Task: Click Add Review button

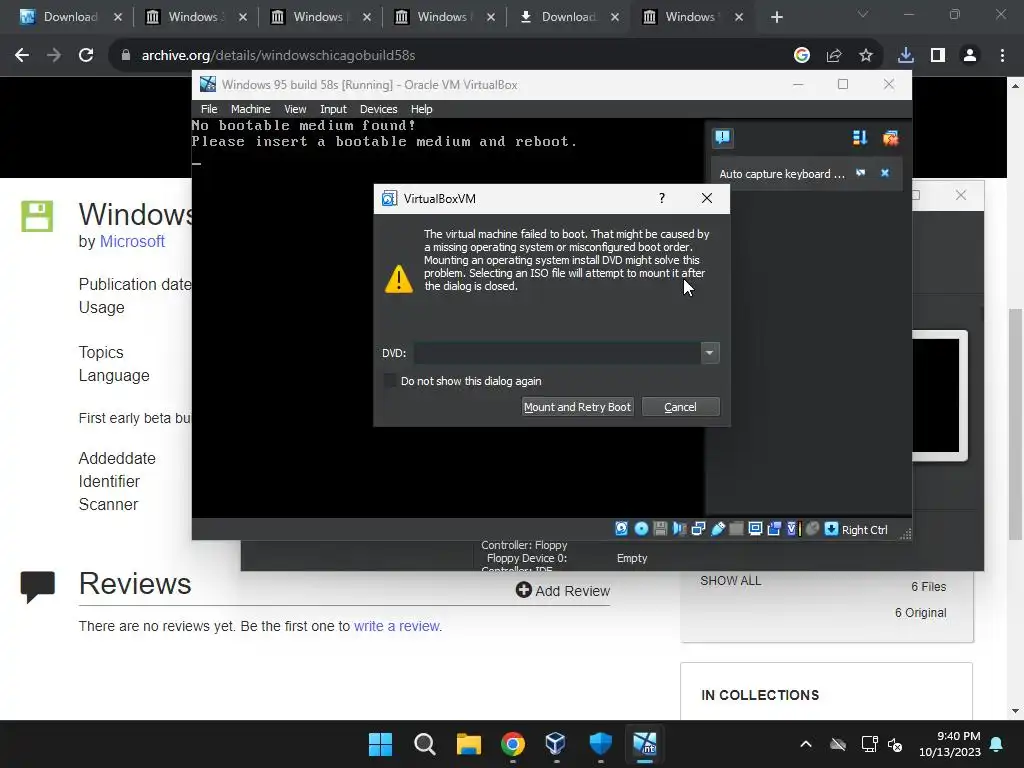Action: click(x=562, y=590)
